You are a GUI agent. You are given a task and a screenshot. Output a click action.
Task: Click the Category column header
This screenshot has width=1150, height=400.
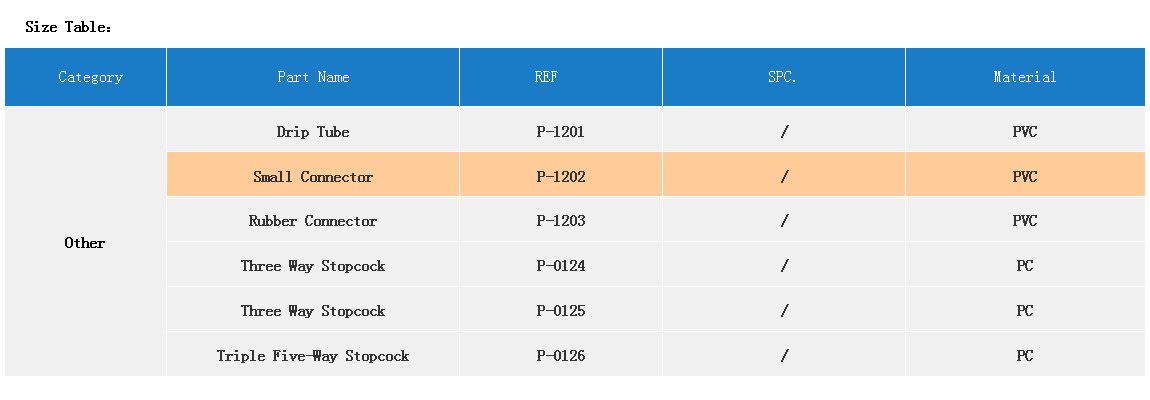click(90, 77)
